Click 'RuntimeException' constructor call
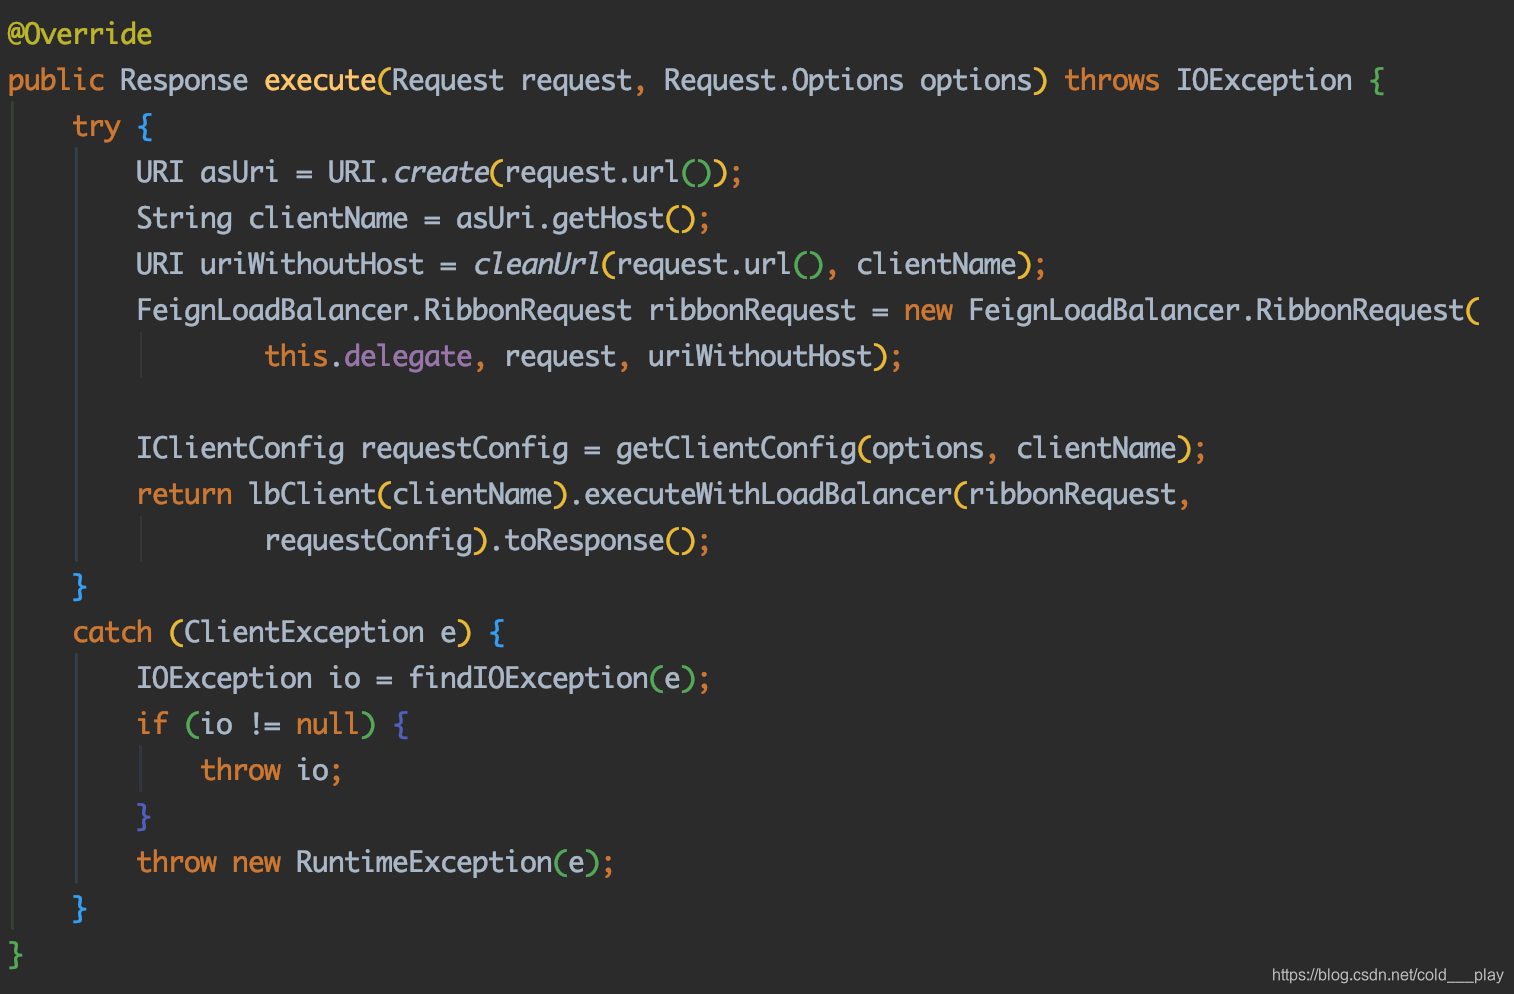 [x=424, y=863]
